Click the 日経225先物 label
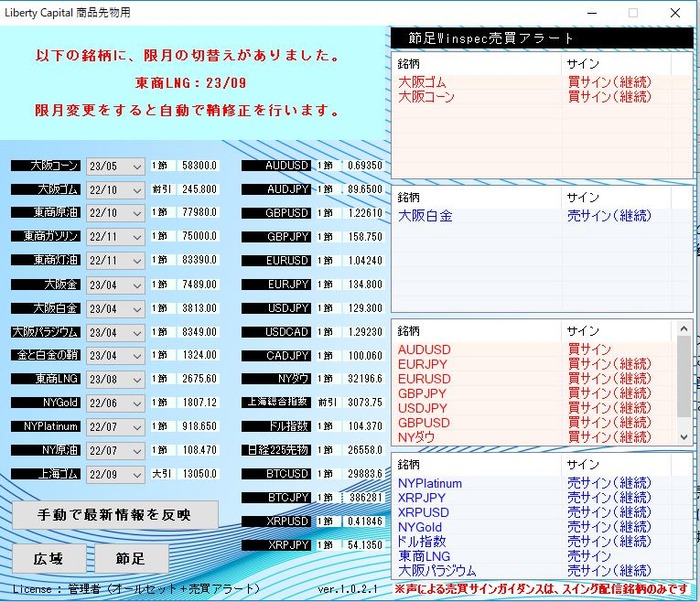This screenshot has height=602, width=700. tap(276, 450)
